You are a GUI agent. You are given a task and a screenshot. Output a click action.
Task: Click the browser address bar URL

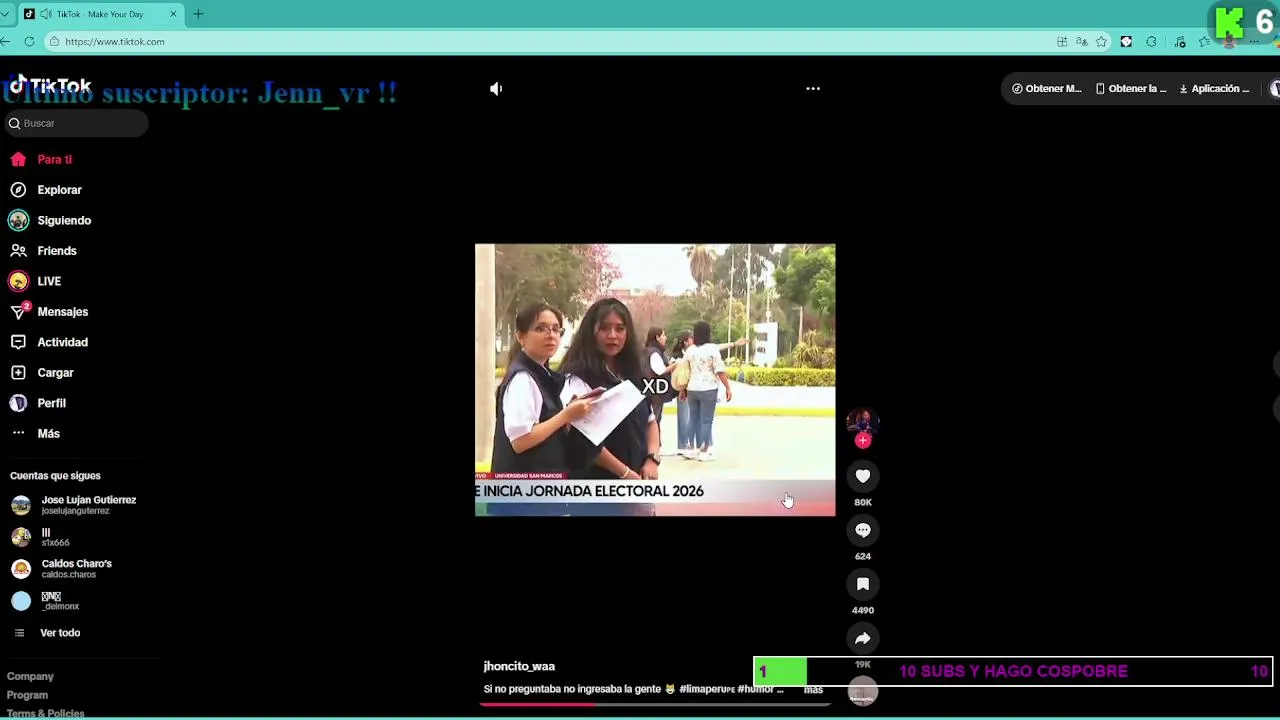coord(115,42)
